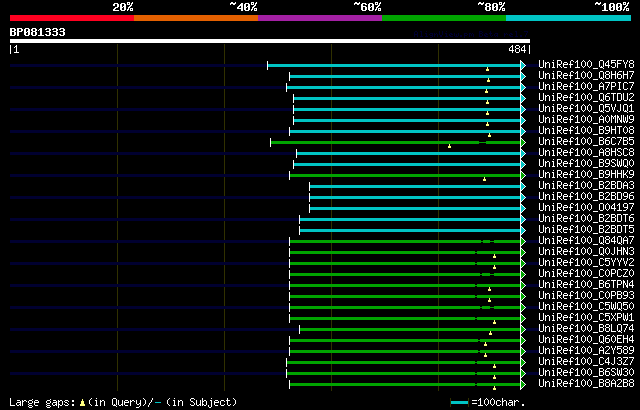
Task: Select the ~80% scale label
Action: pos(491,7)
